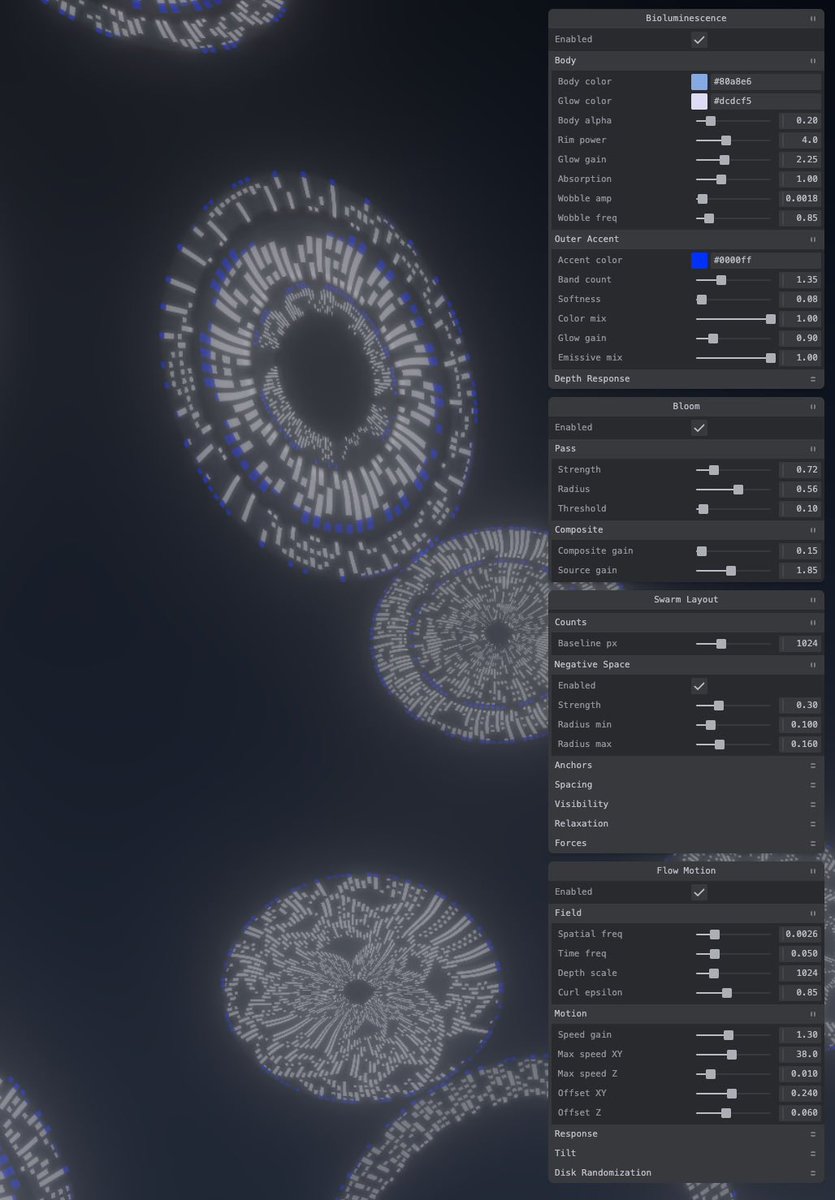The width and height of the screenshot is (835, 1200).
Task: Click the Baseline px slider
Action: tap(733, 644)
